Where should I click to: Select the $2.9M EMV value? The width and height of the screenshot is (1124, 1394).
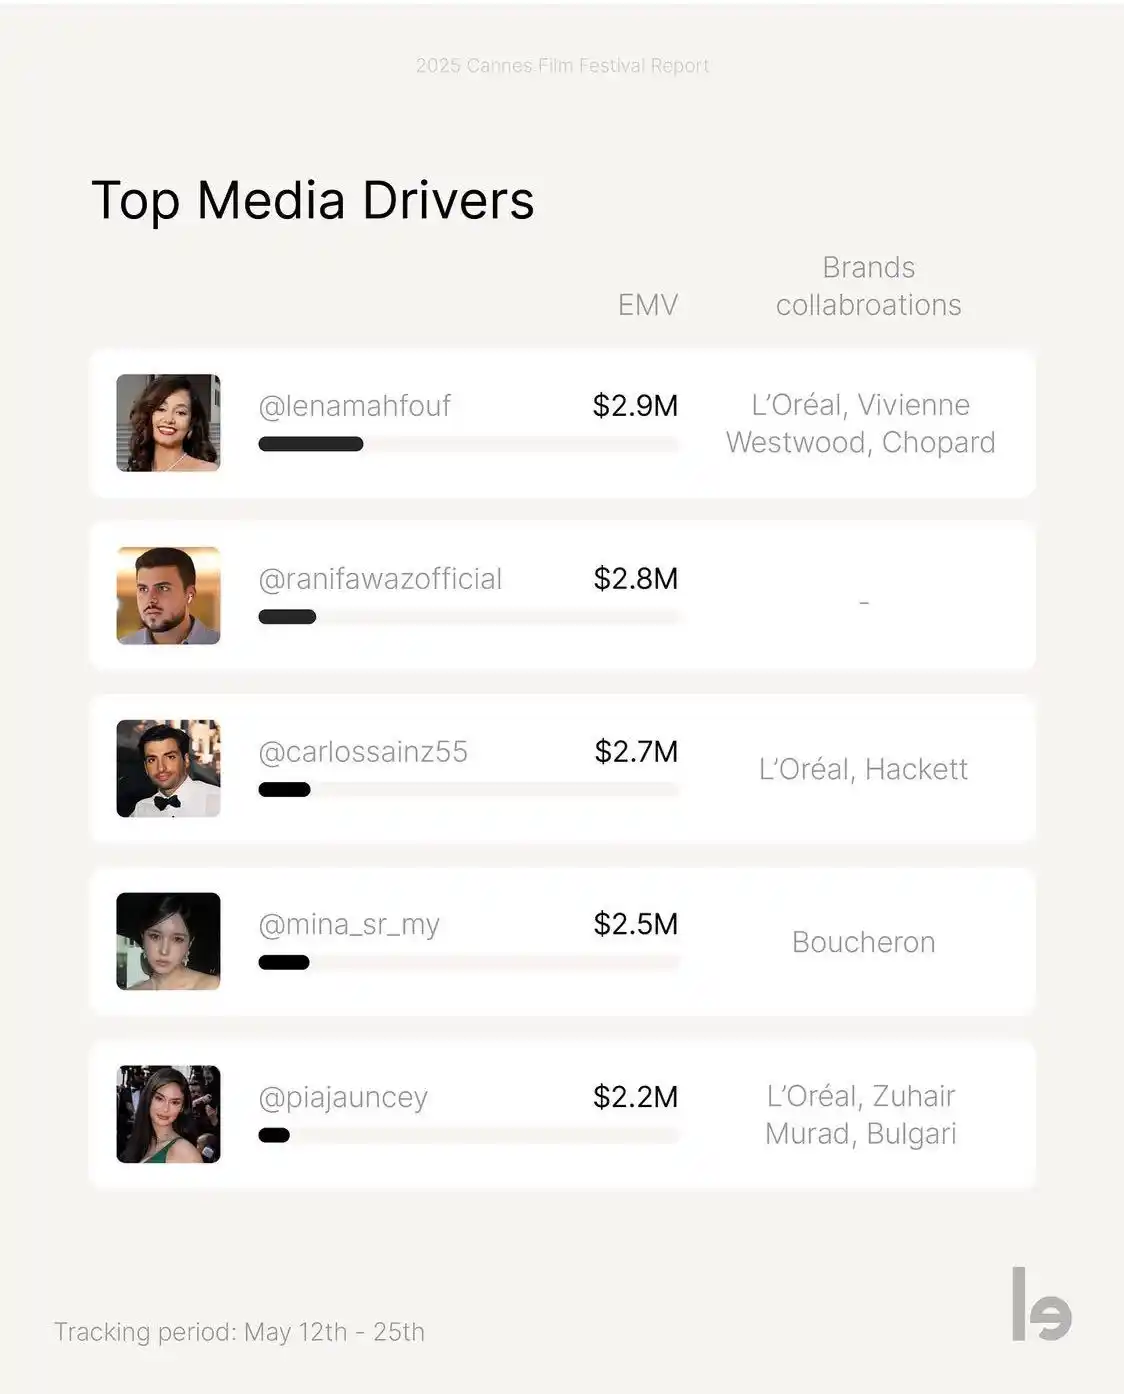click(x=635, y=406)
